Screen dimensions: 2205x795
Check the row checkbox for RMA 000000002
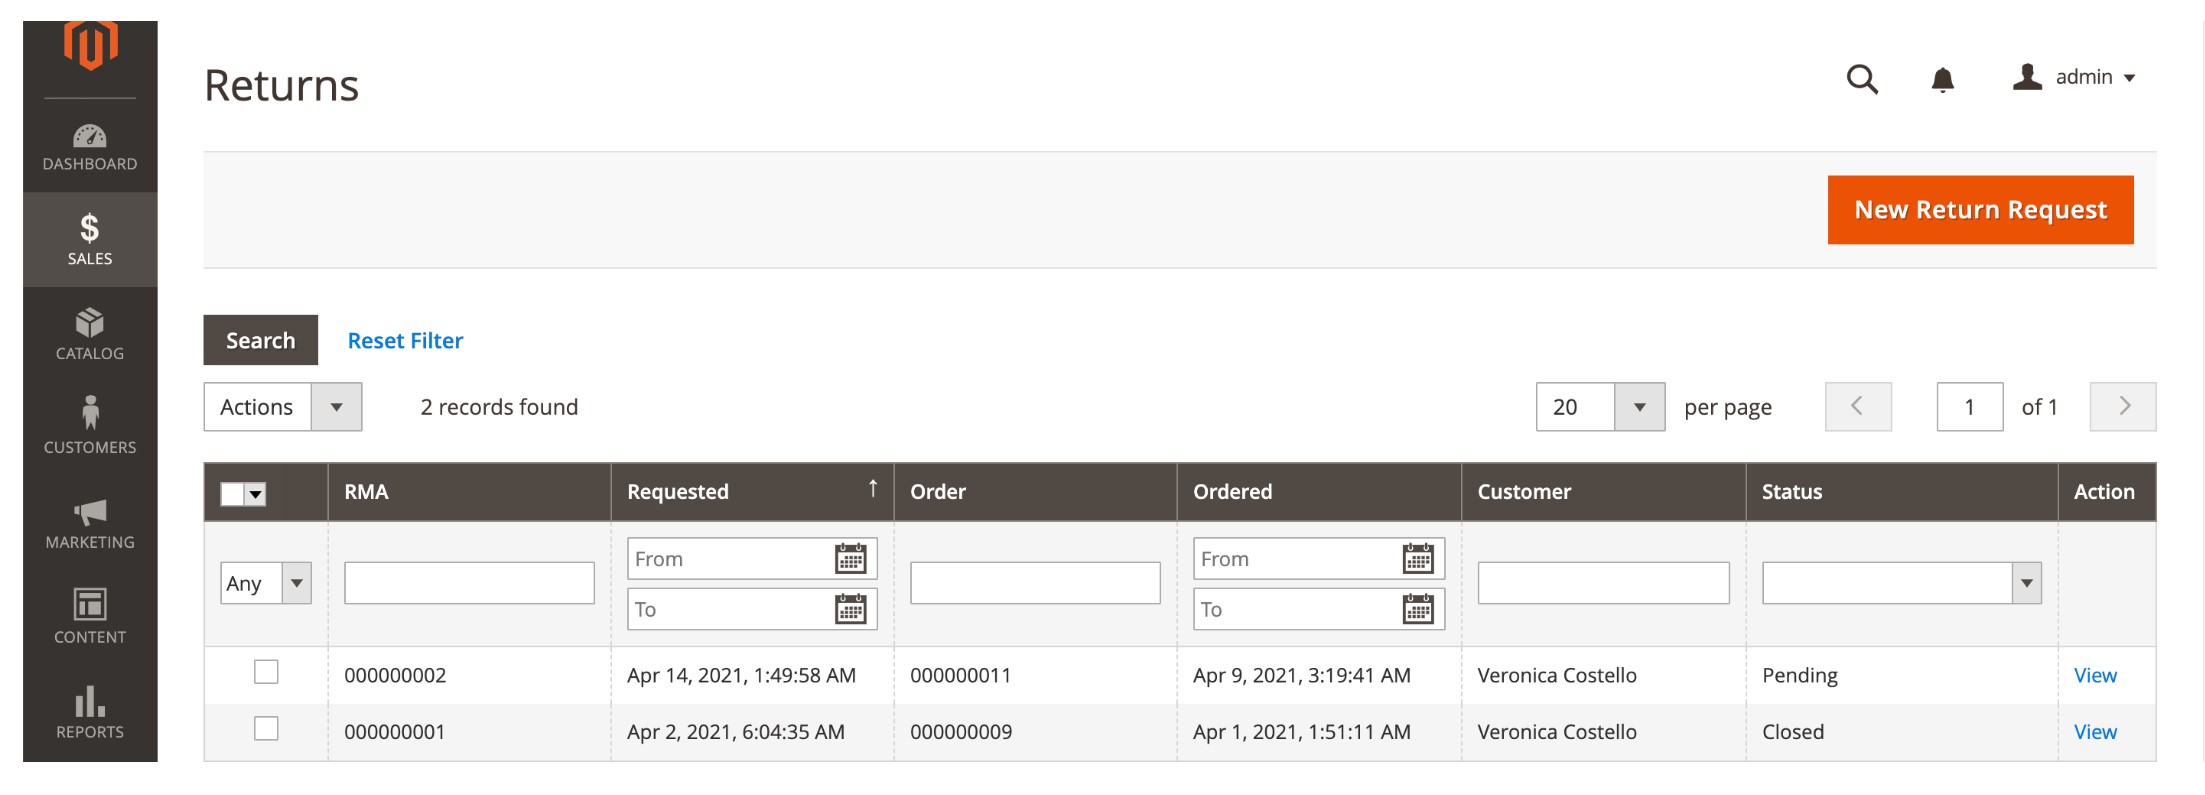click(265, 674)
